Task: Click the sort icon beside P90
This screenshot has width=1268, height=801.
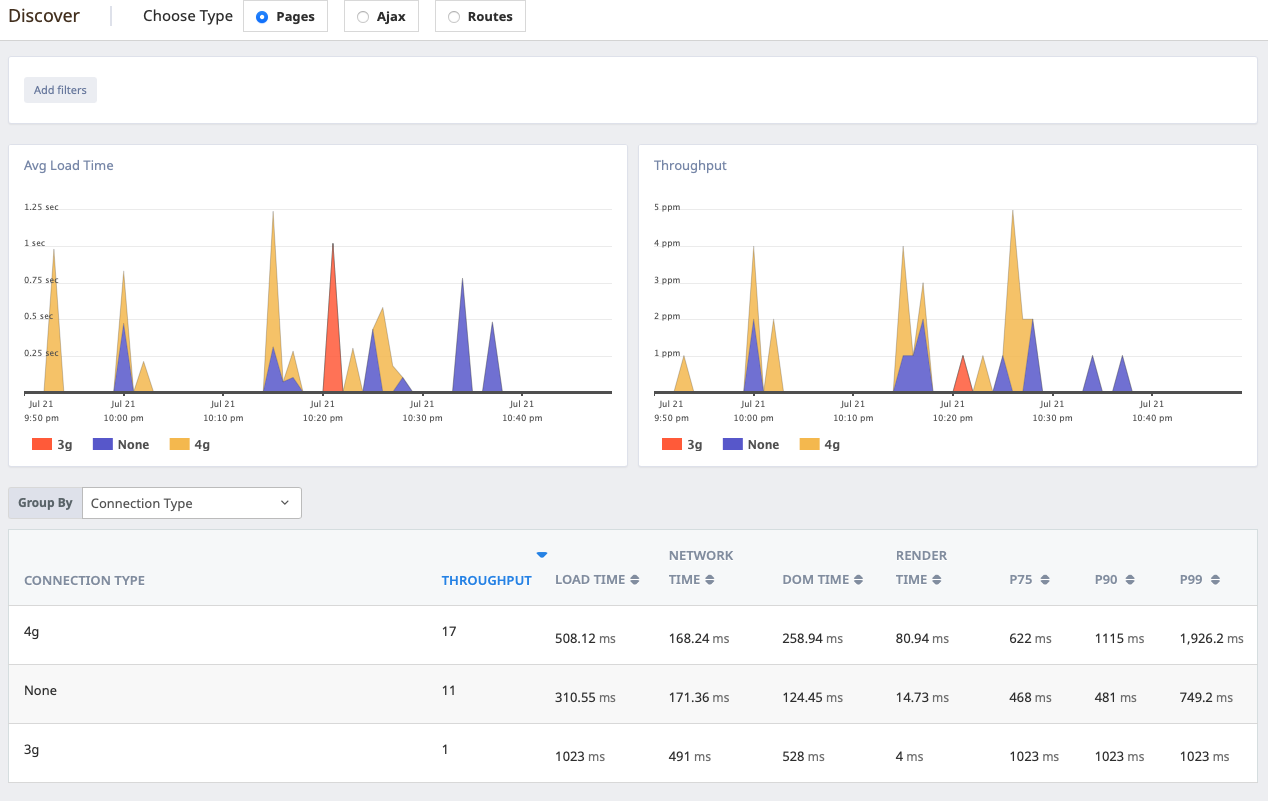Action: coord(1130,580)
